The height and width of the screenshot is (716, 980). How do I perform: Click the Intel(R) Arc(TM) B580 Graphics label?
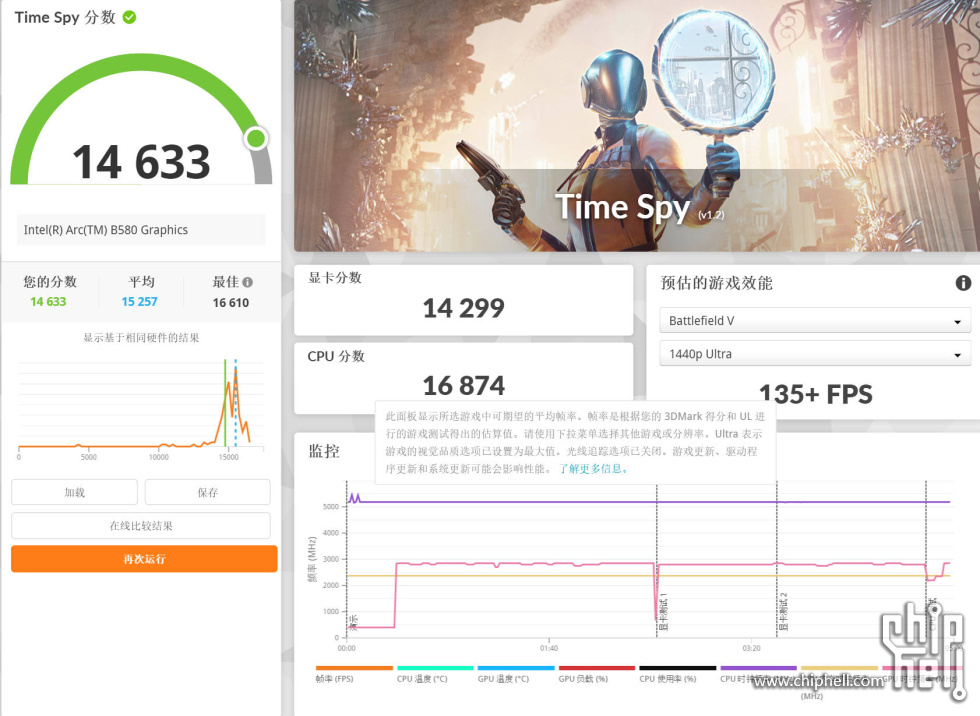pos(106,230)
